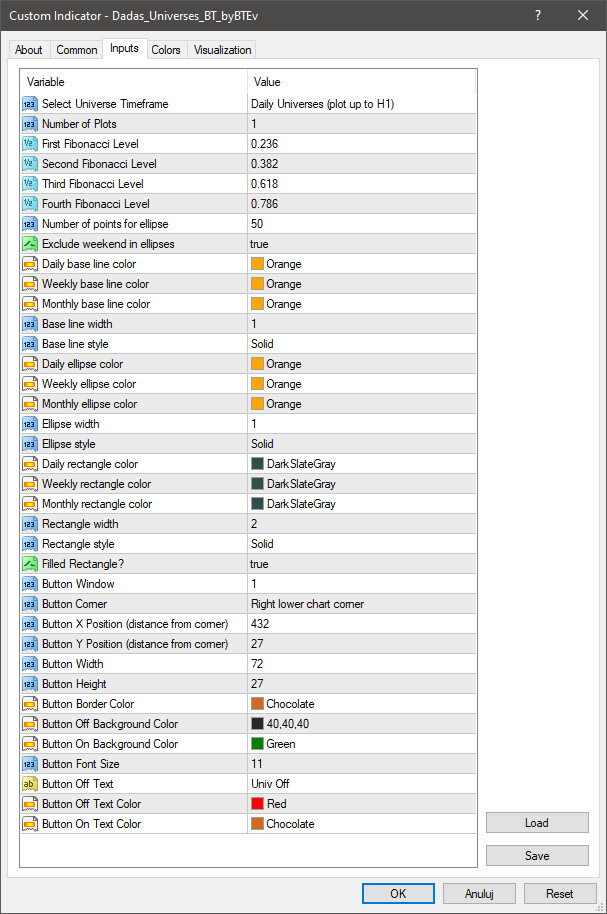This screenshot has height=914, width=607.
Task: Click the Reset button
Action: coord(560,893)
